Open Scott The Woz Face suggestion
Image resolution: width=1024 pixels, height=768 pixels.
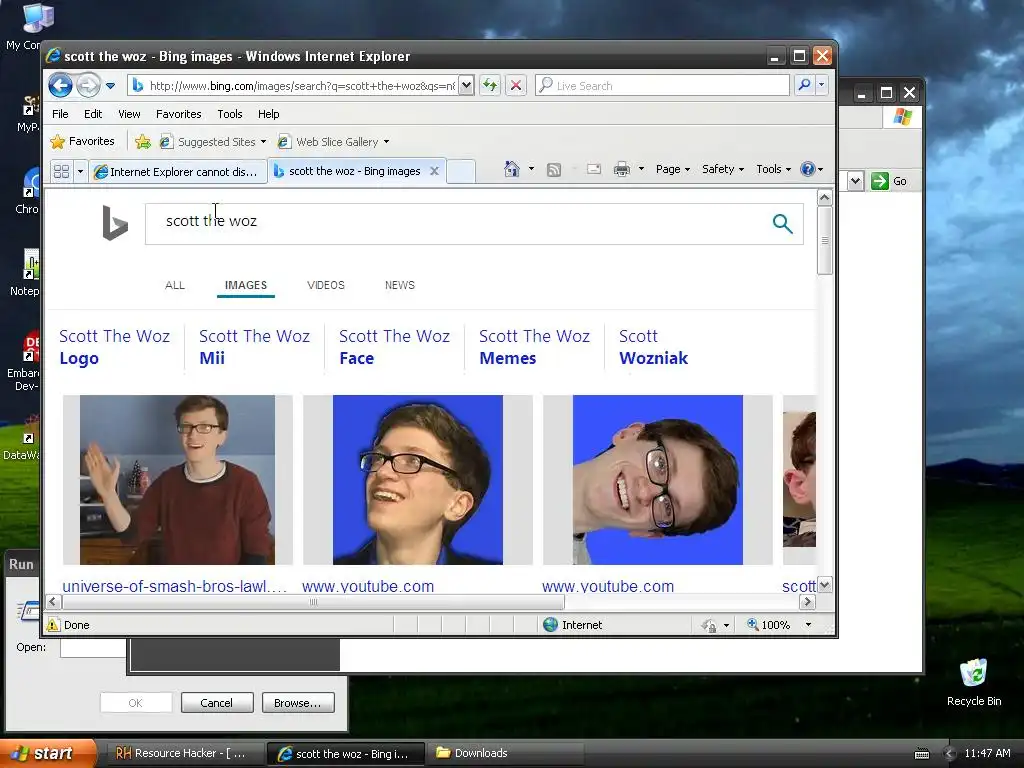pos(394,347)
